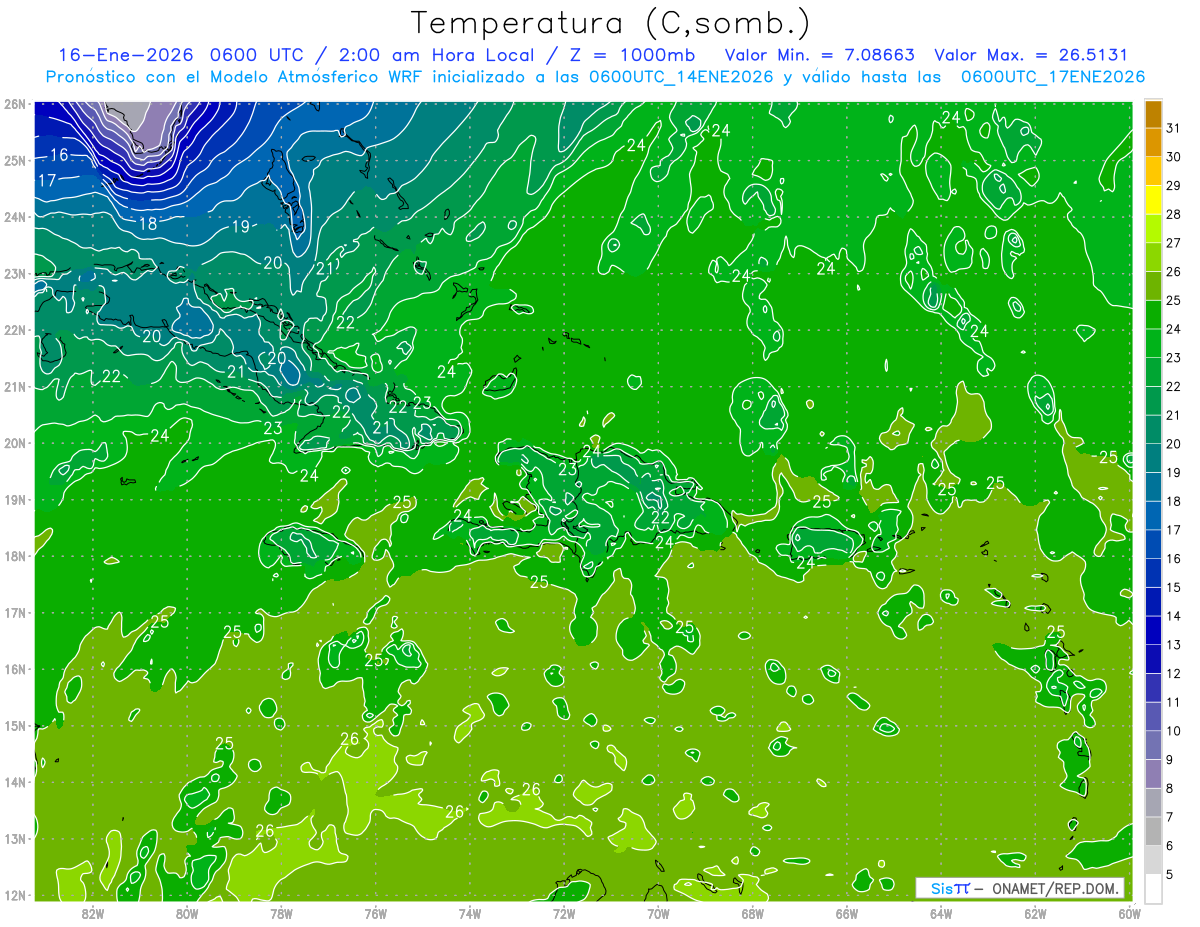Click the date text '16-Ene-2026 0600 UTC'
The height and width of the screenshot is (927, 1200).
coord(181,55)
